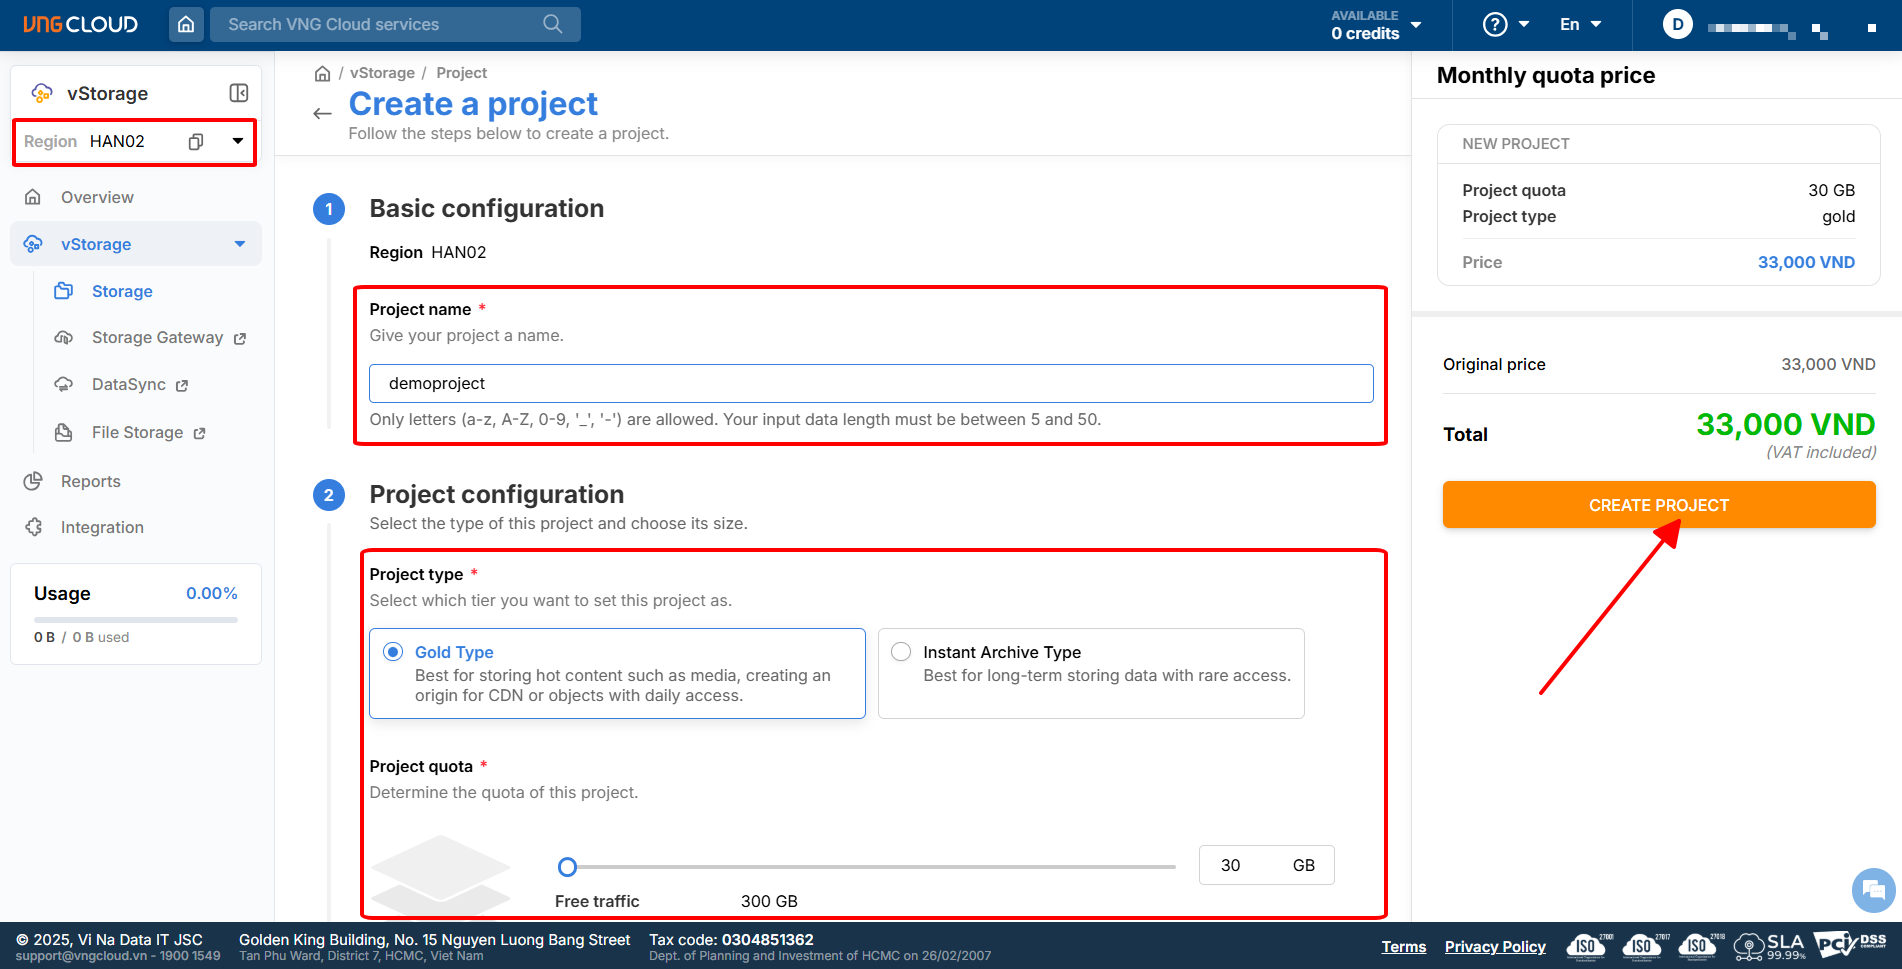
Task: Select the Gold Type radio button
Action: (394, 652)
